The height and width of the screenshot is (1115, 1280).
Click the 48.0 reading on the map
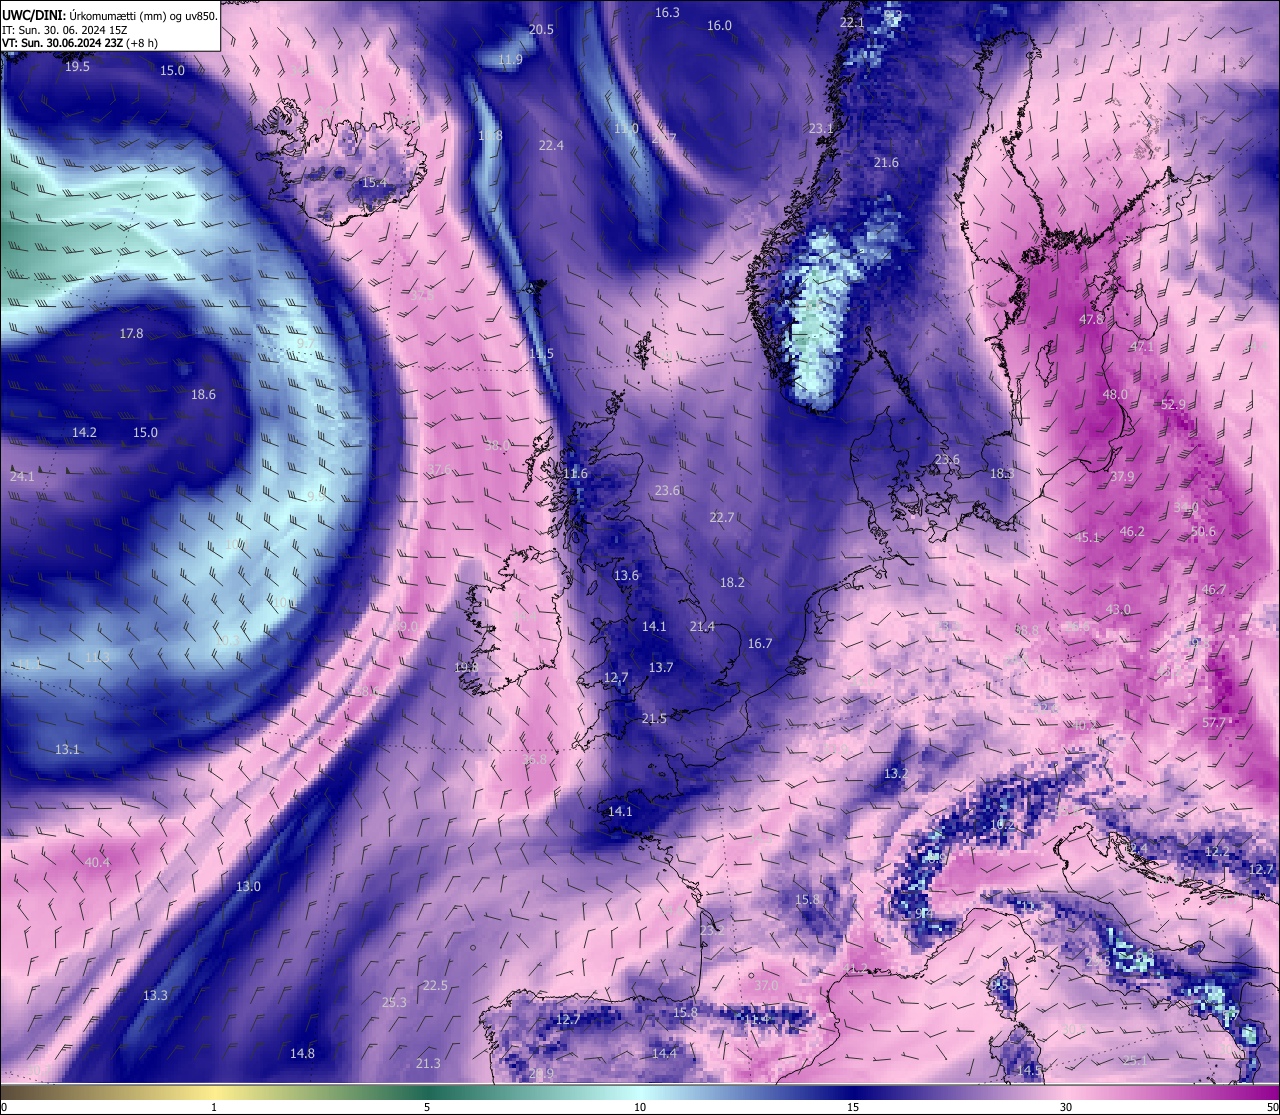pyautogui.click(x=1115, y=394)
